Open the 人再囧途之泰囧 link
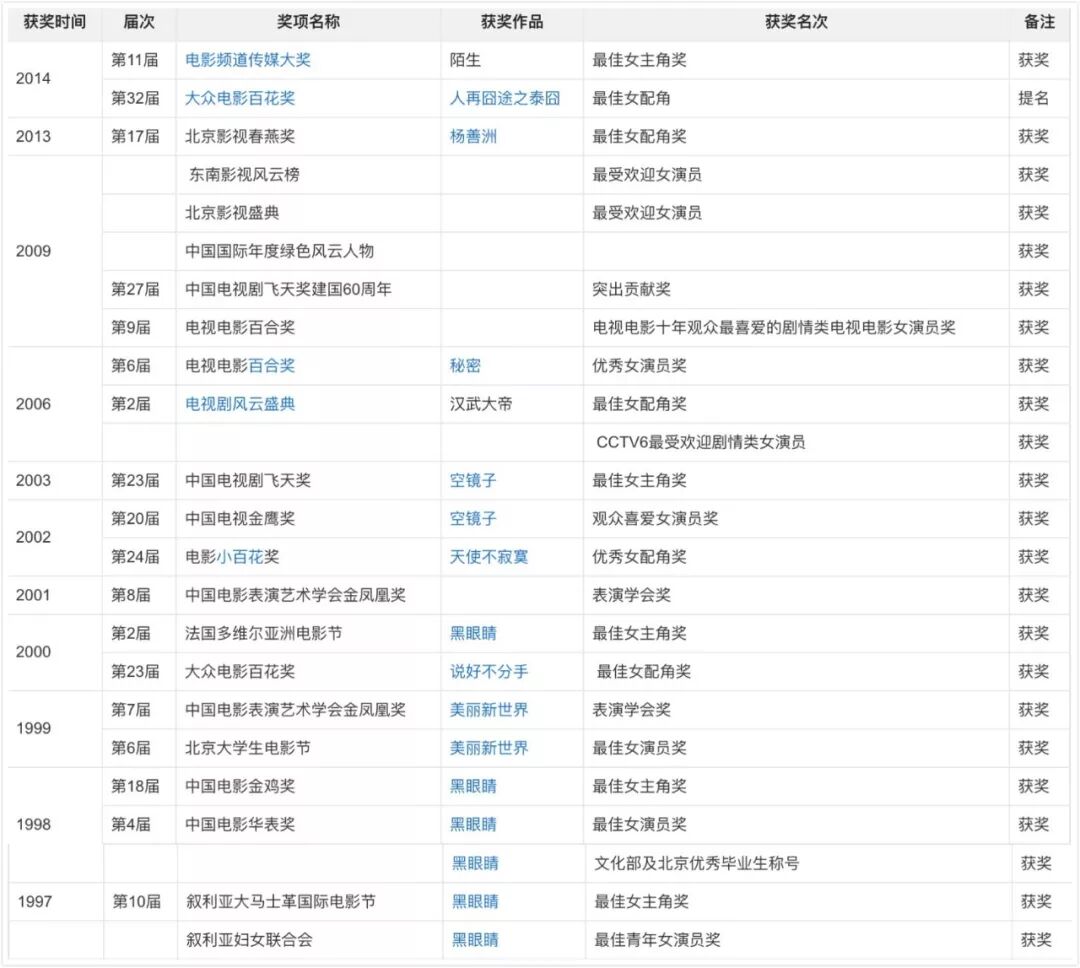Image resolution: width=1080 pixels, height=968 pixels. point(505,98)
